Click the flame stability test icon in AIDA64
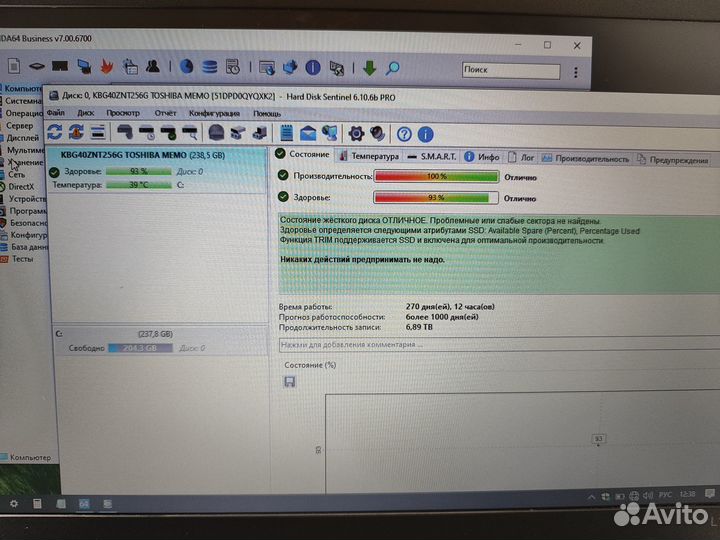Screen dimensions: 720x540 [107, 67]
